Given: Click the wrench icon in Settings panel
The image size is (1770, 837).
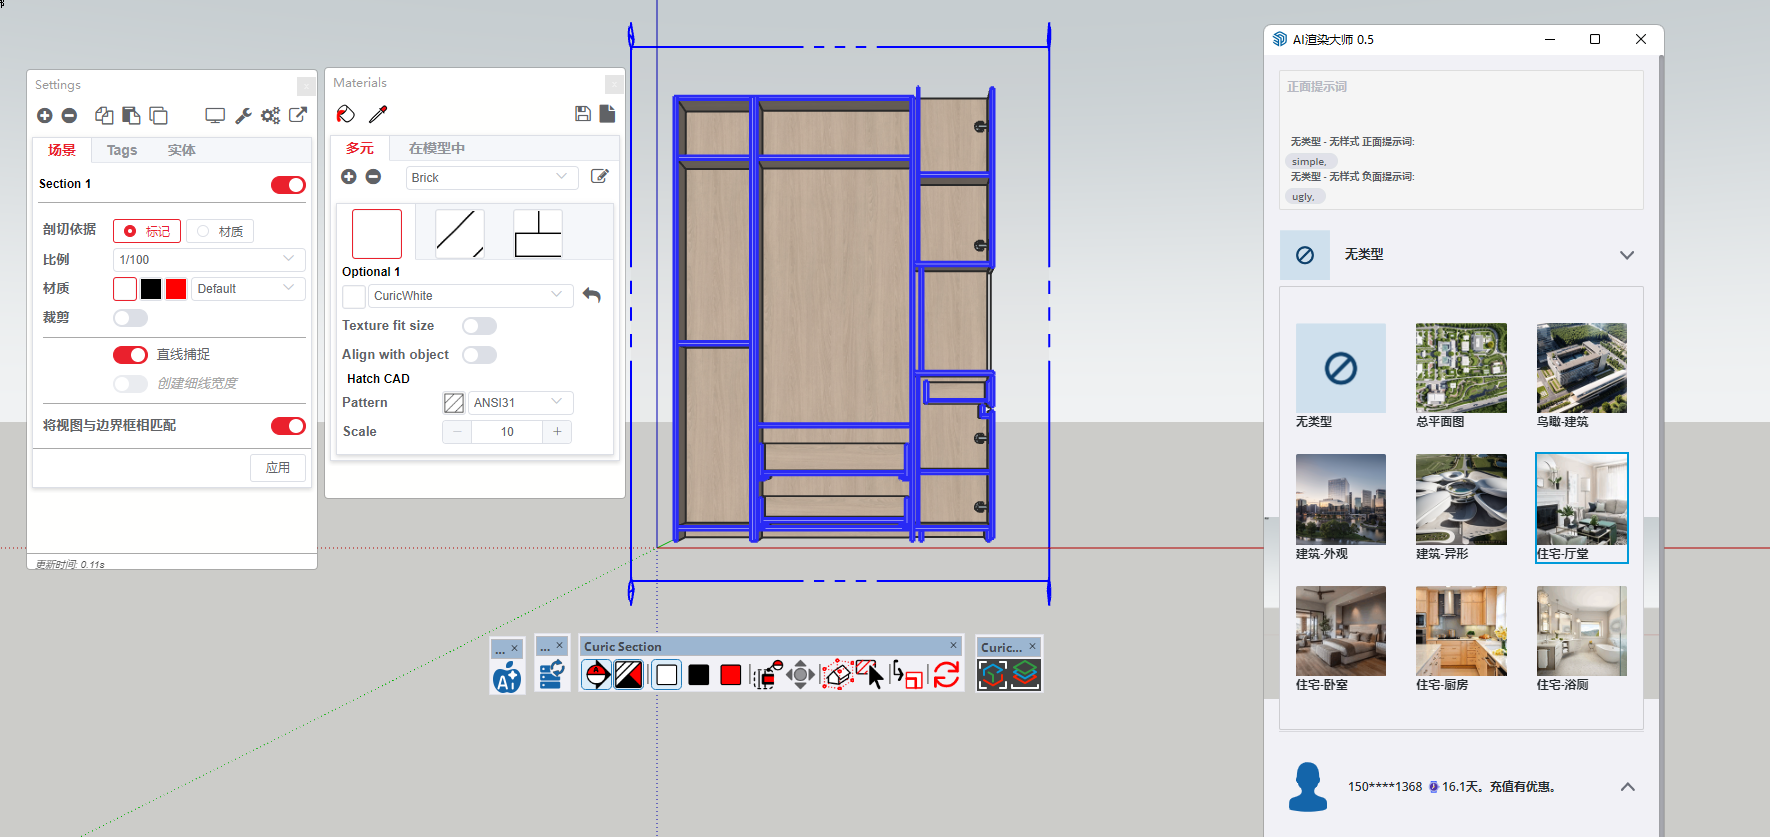Looking at the screenshot, I should click(243, 116).
